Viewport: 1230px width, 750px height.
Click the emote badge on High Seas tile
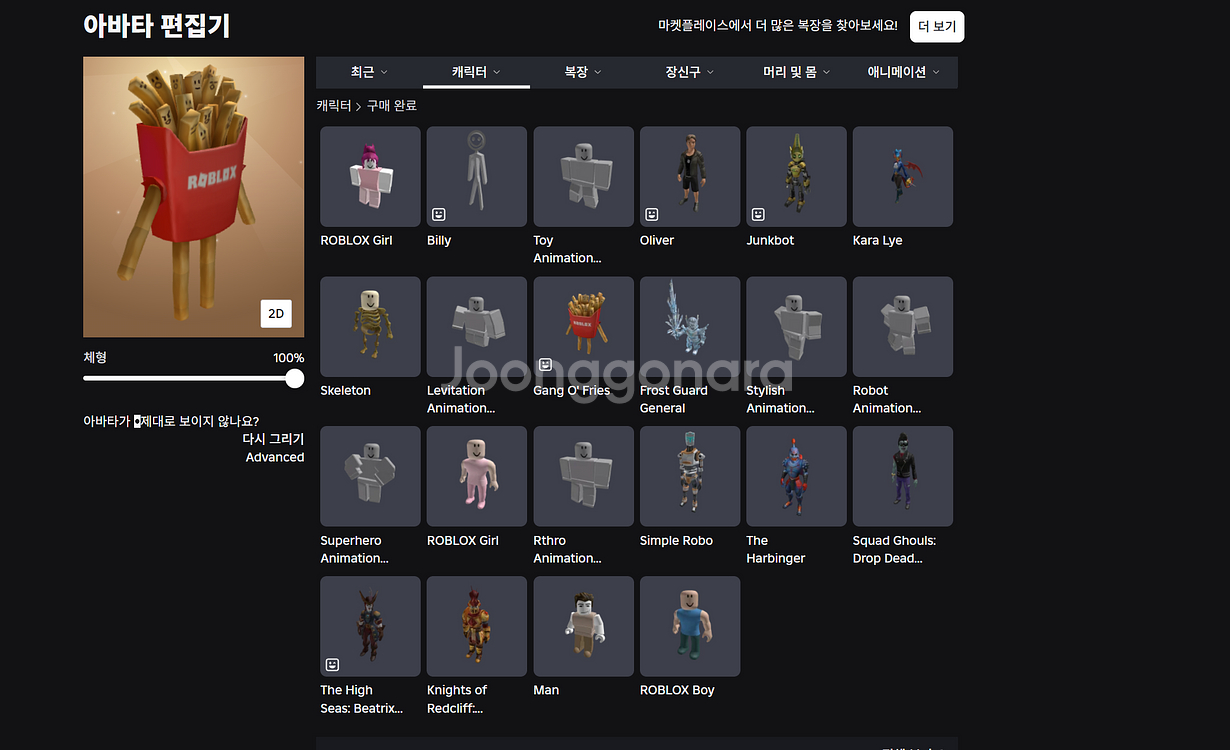click(x=332, y=665)
